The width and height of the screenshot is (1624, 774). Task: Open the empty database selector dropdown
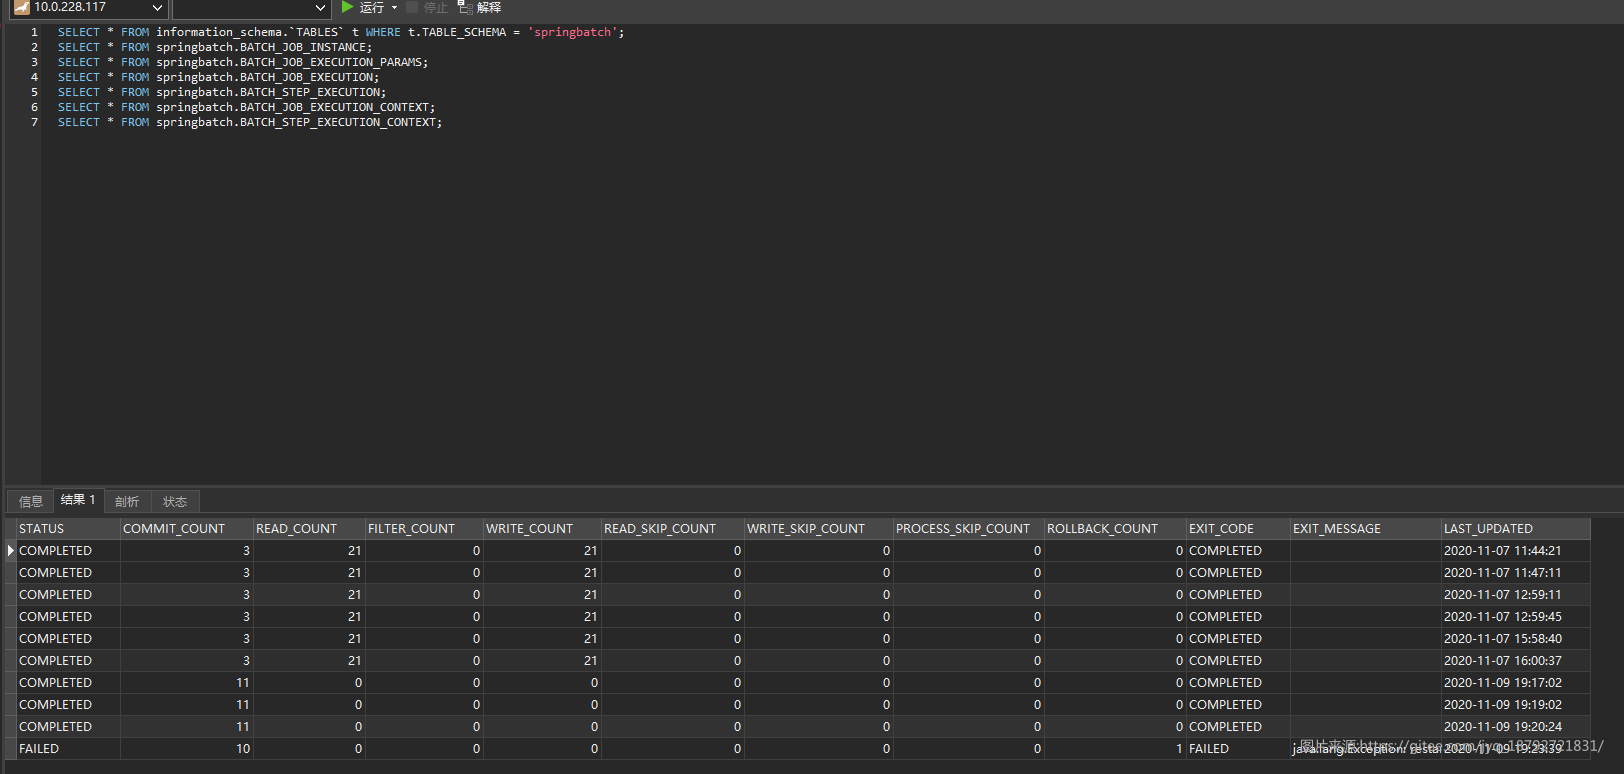251,9
